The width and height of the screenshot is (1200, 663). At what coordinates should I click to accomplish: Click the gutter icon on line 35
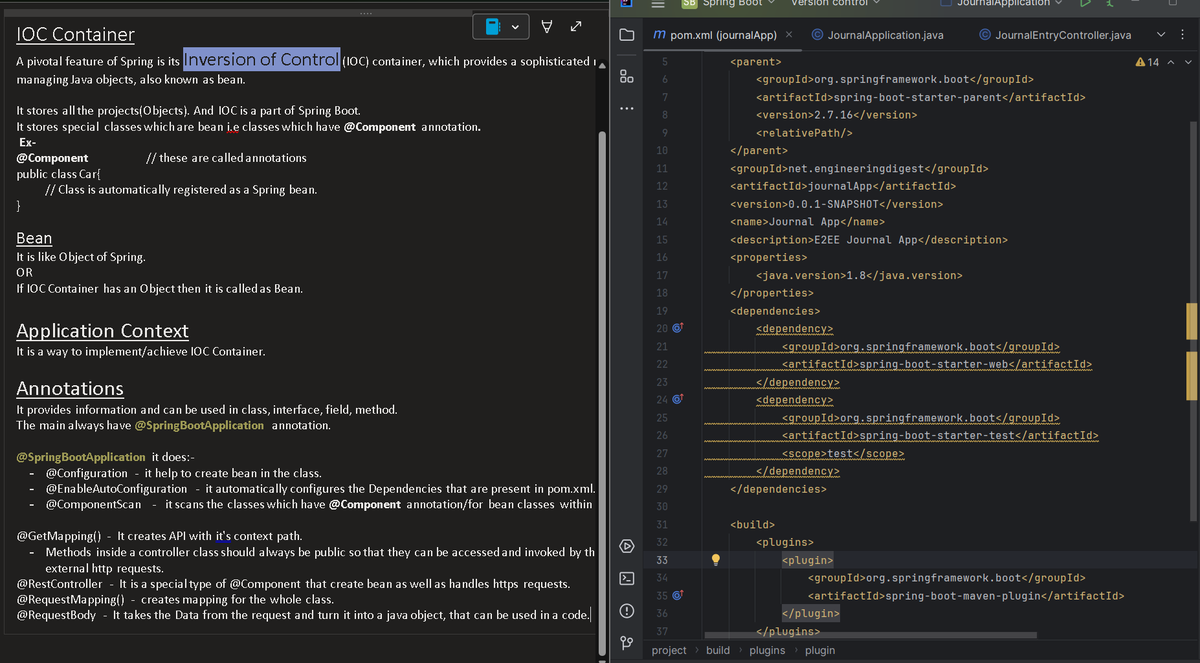[x=676, y=595]
